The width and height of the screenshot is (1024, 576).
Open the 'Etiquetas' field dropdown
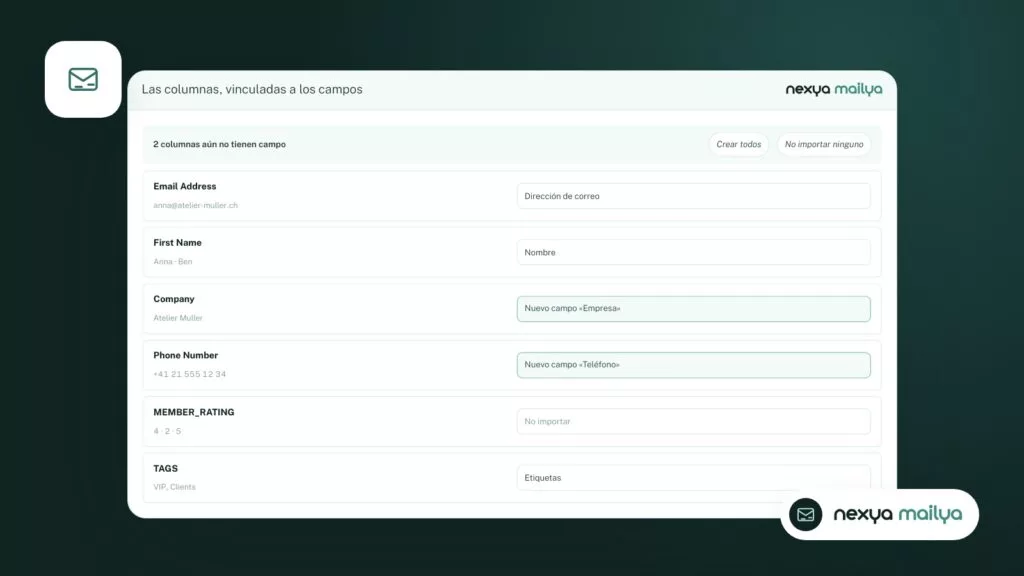click(694, 477)
